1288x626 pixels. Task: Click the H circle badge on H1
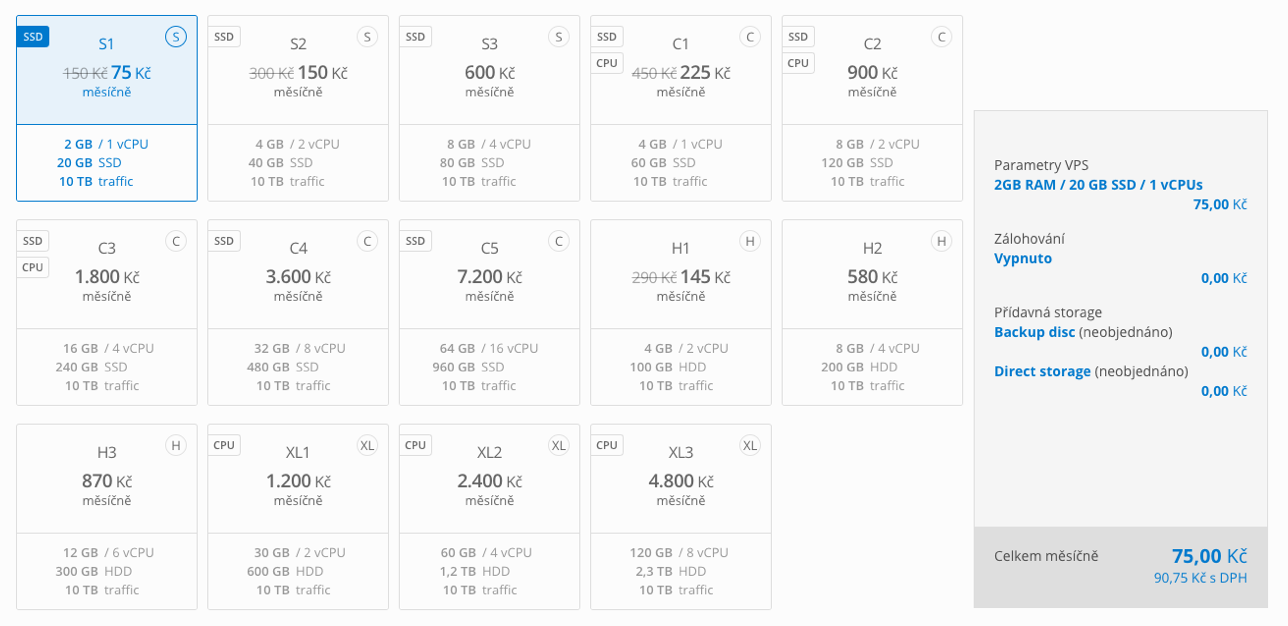tap(750, 241)
